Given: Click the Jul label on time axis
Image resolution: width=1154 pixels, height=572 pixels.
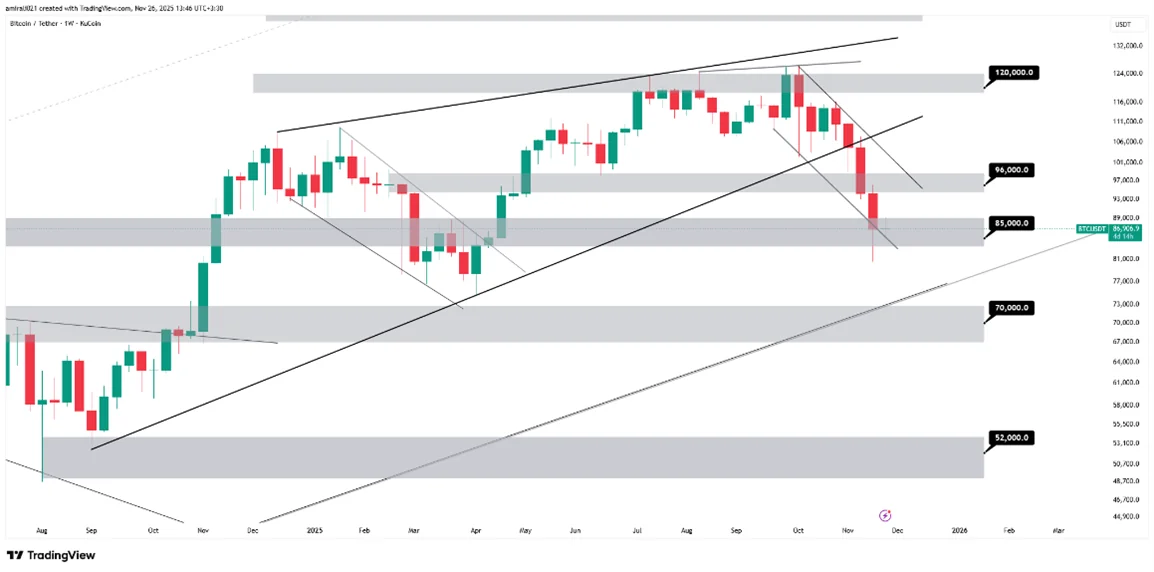Looking at the screenshot, I should [x=637, y=529].
